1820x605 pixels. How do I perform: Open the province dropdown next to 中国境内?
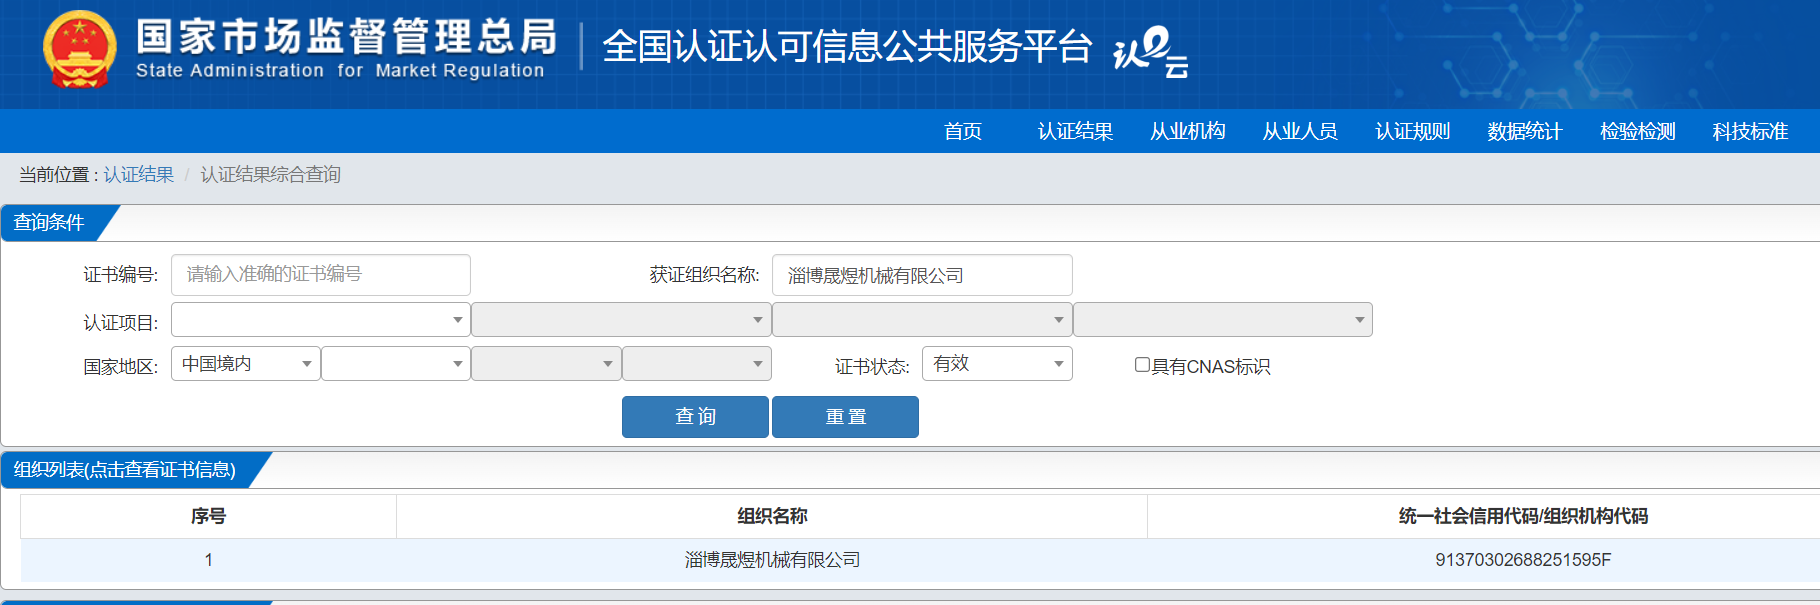396,364
